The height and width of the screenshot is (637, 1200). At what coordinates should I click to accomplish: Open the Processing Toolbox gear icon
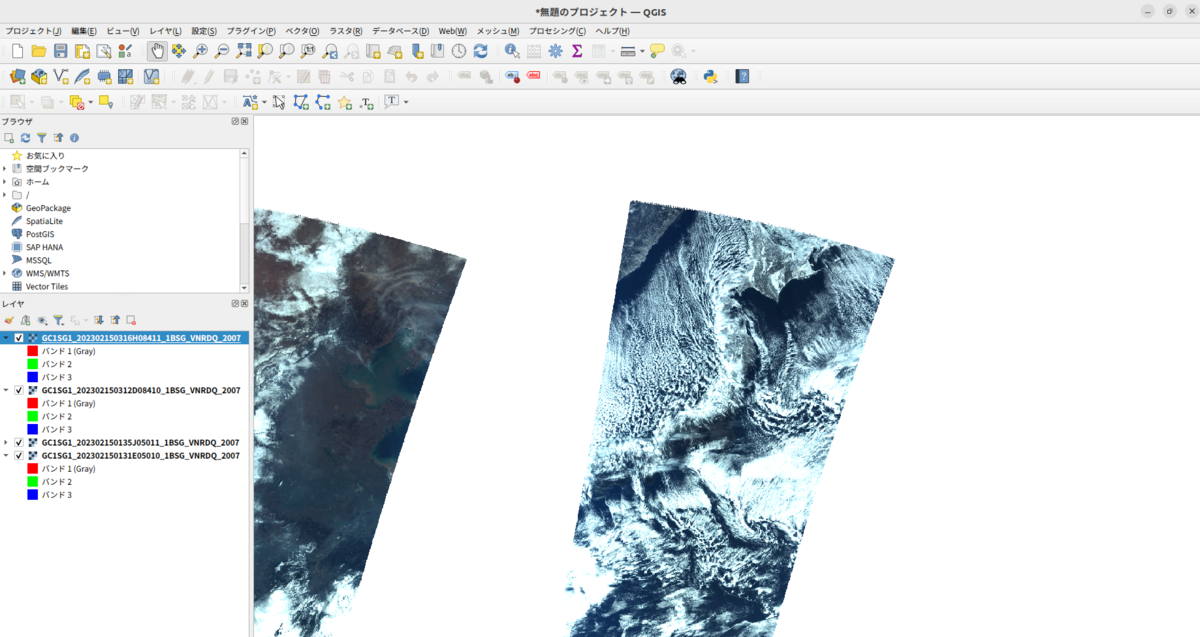click(x=555, y=51)
